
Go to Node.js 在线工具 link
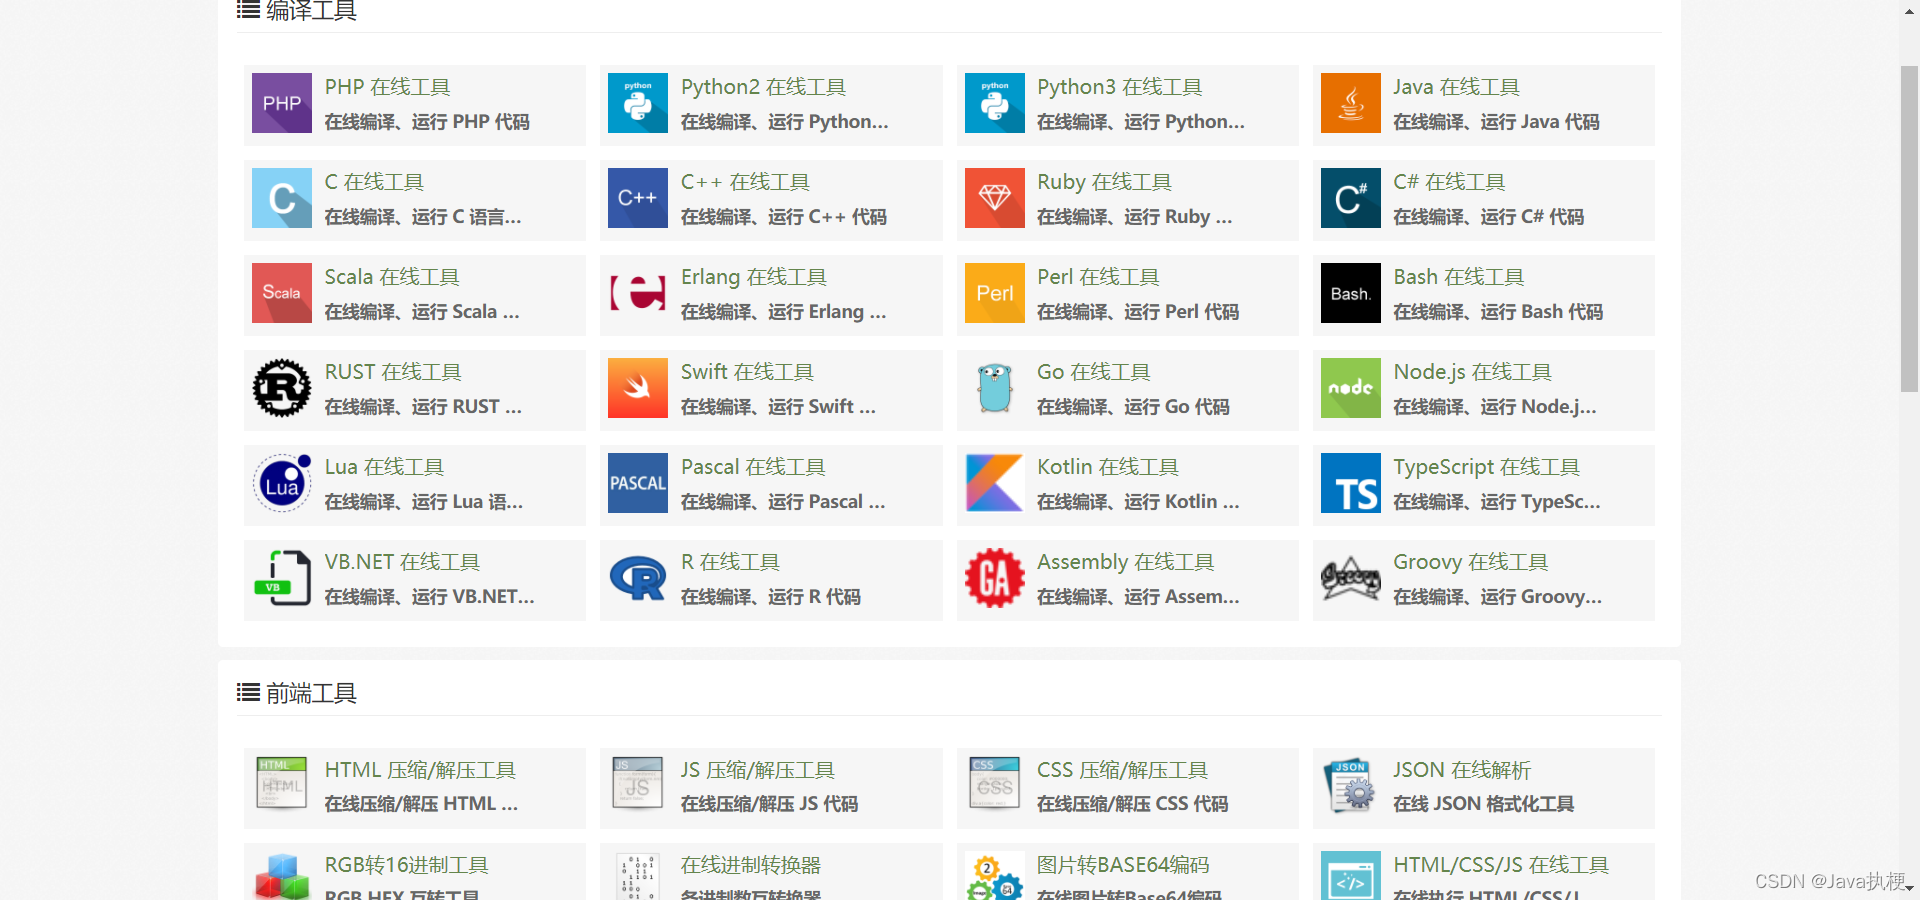click(1473, 372)
